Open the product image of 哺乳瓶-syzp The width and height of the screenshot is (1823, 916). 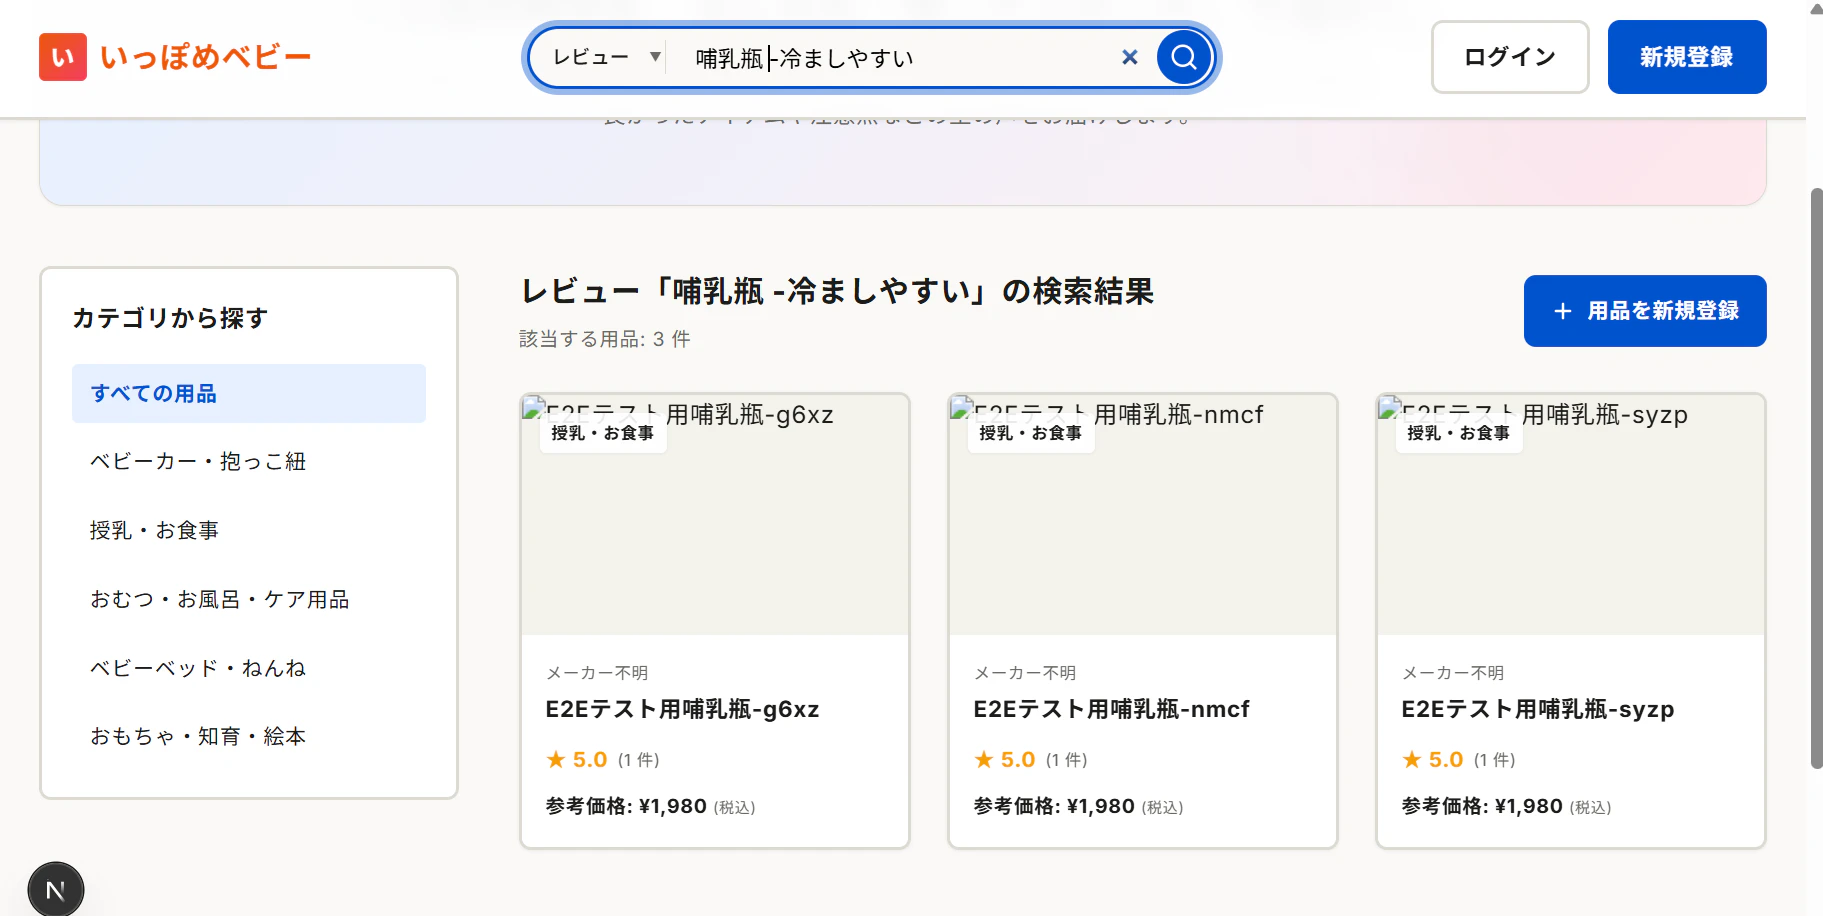click(1571, 514)
